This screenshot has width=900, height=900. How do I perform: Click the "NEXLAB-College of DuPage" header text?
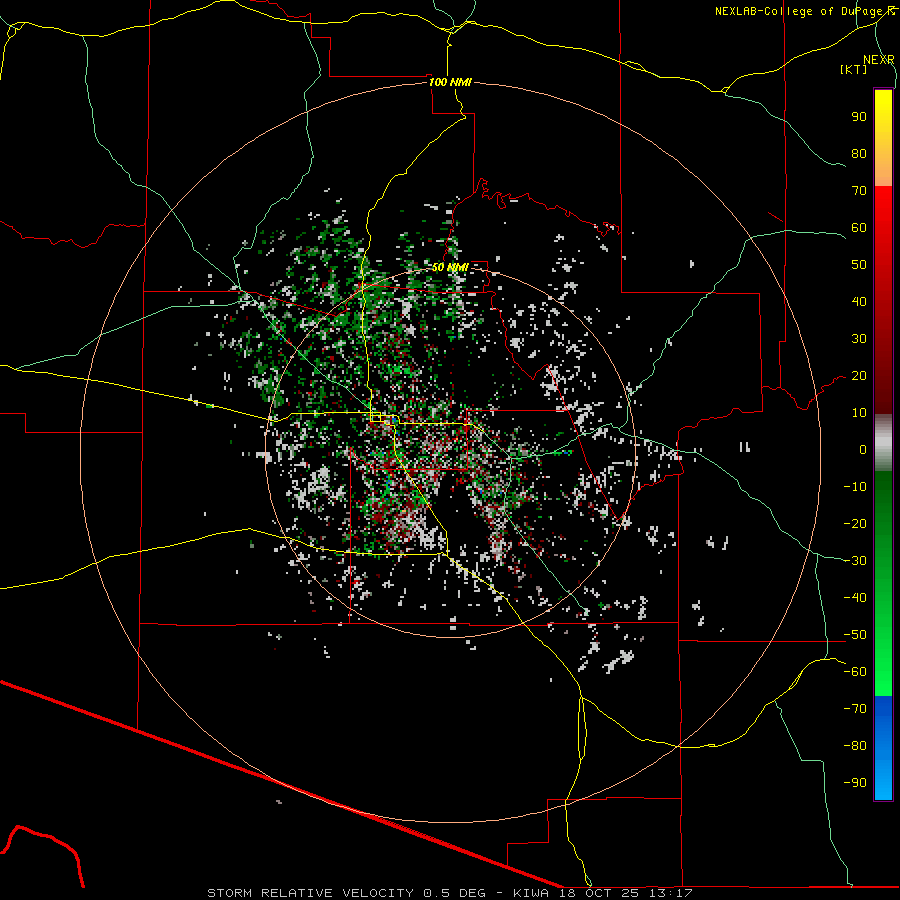click(x=800, y=11)
